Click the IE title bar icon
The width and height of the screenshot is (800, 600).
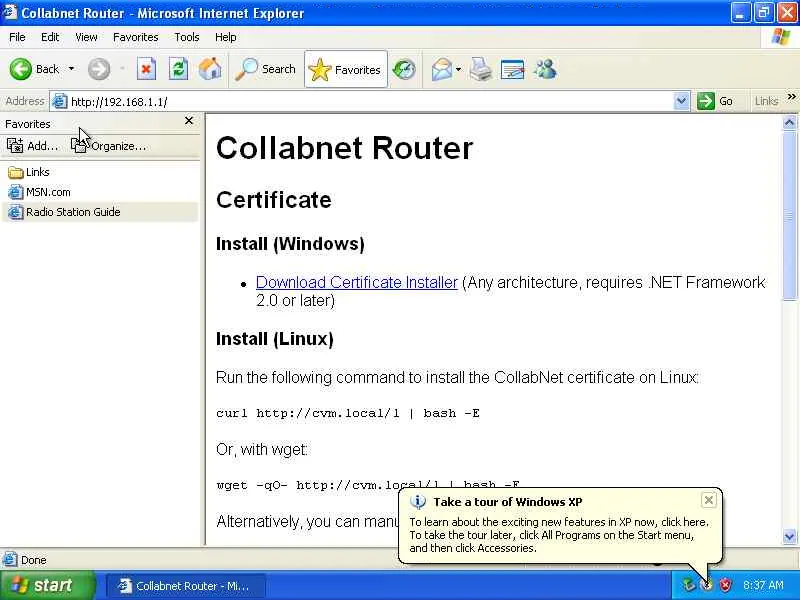coord(10,12)
